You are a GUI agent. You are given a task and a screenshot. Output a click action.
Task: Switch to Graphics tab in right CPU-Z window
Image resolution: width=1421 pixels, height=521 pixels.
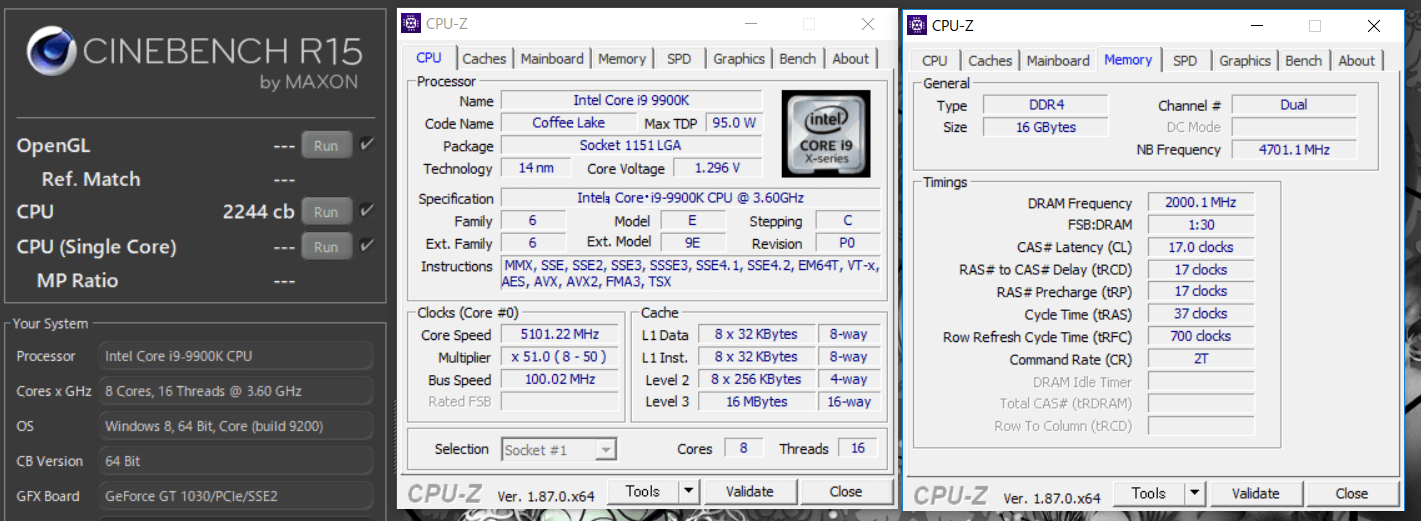click(1245, 61)
